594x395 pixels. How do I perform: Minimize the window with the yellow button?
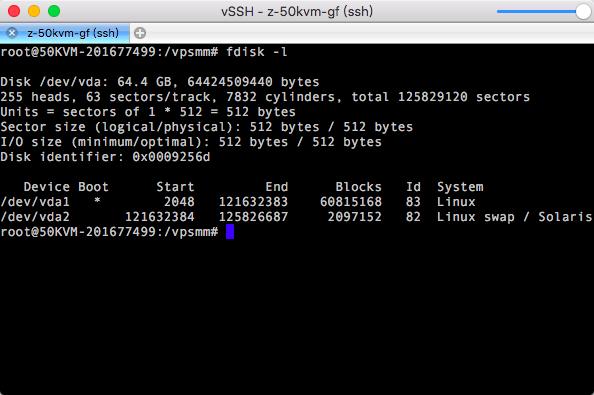pos(34,11)
